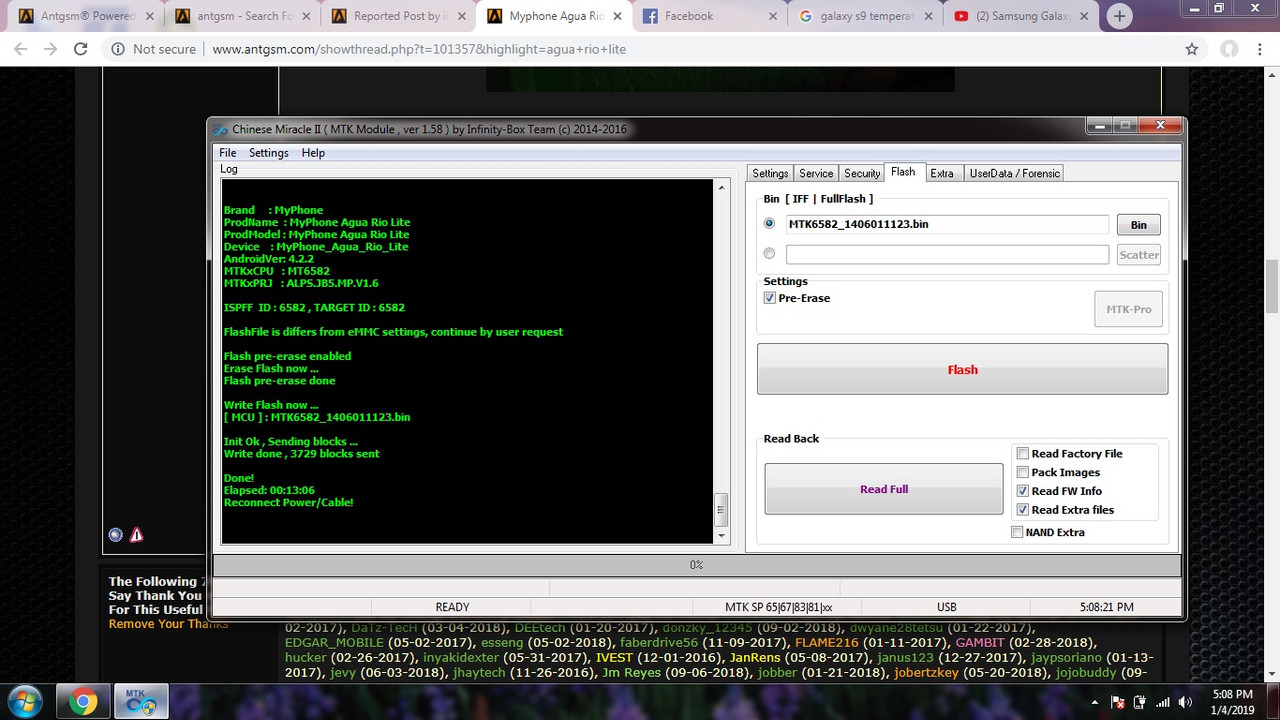Uncheck the Pre-Erase checkbox

point(770,298)
